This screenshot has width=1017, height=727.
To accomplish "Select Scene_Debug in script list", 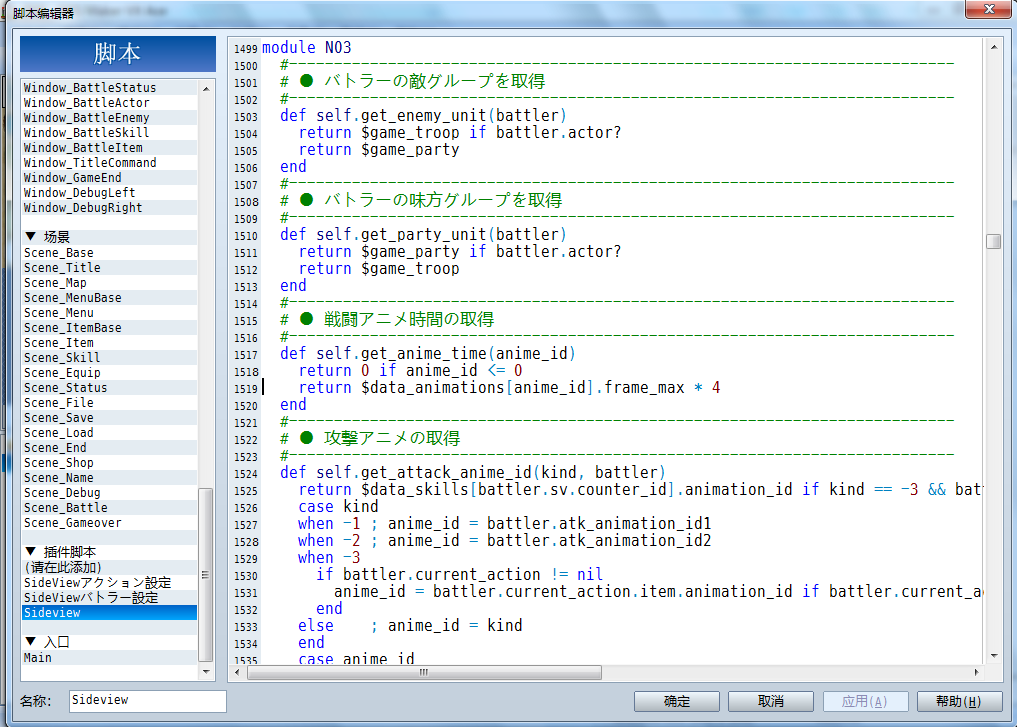I will click(110, 493).
